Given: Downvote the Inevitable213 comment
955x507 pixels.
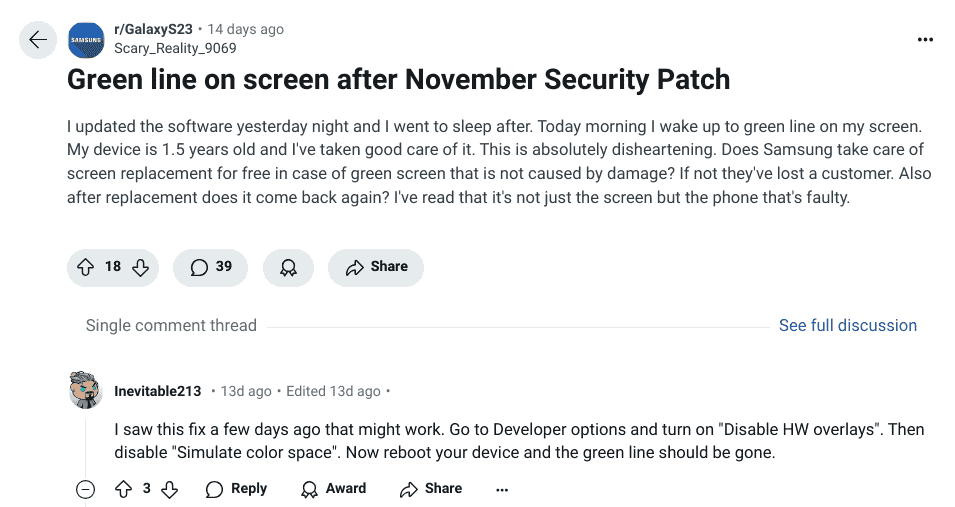Looking at the screenshot, I should point(170,489).
